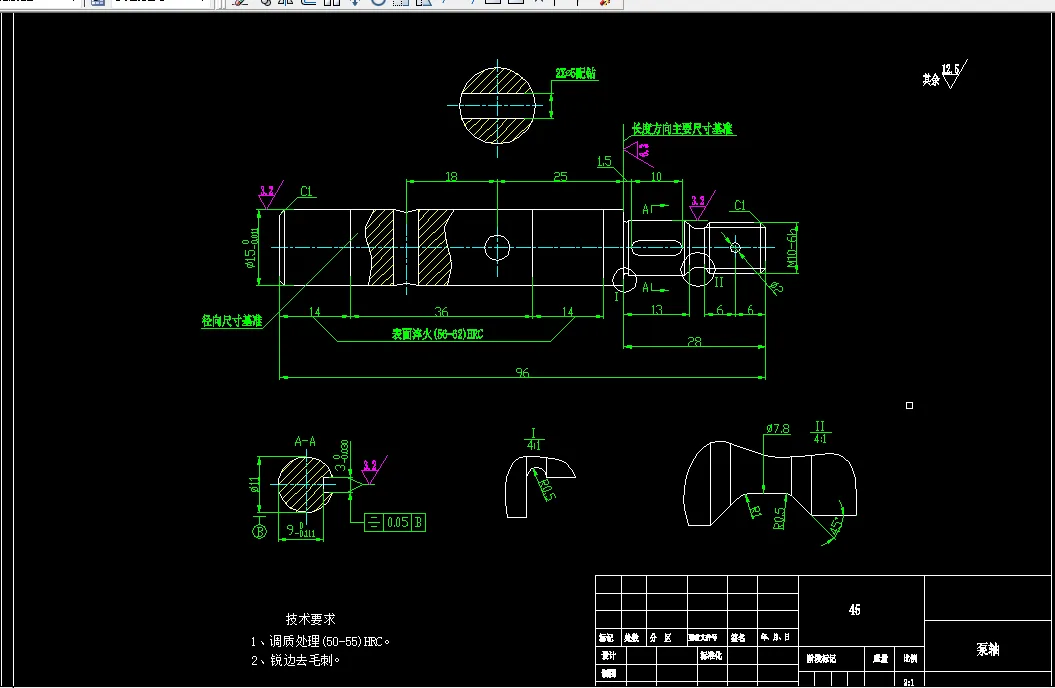
Task: Open the leftmost combo box dropdown
Action: point(76,3)
